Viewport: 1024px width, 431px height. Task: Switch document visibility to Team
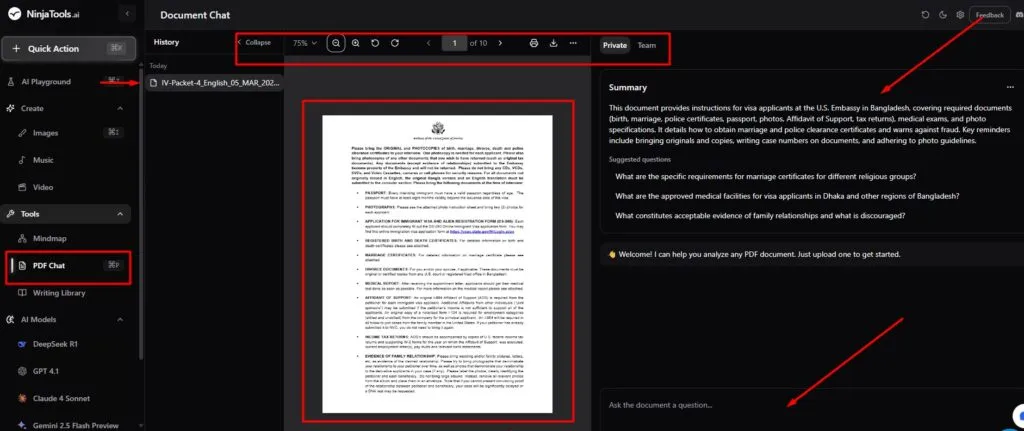647,45
